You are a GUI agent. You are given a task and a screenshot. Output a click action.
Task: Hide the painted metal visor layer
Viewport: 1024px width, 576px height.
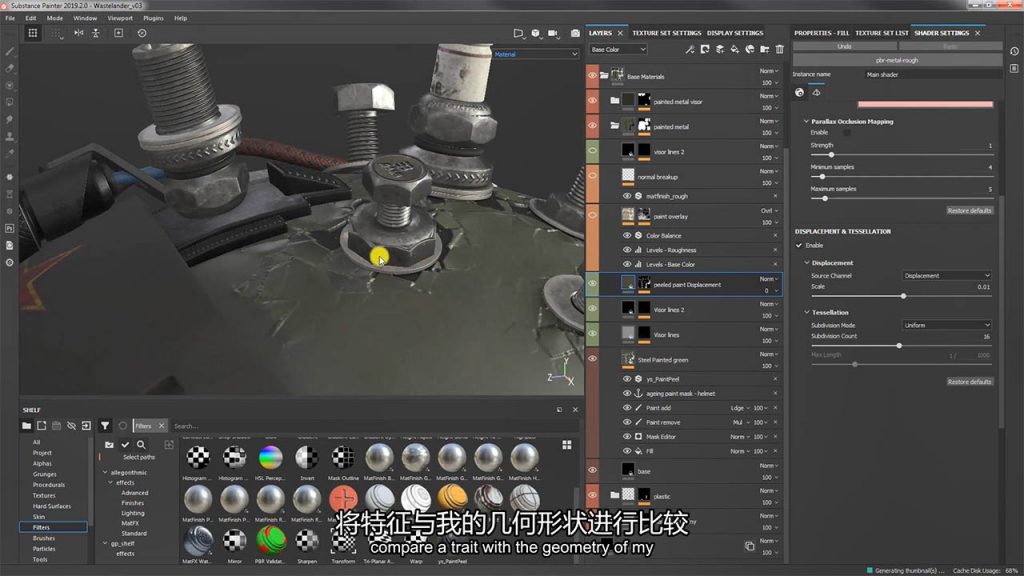592,101
